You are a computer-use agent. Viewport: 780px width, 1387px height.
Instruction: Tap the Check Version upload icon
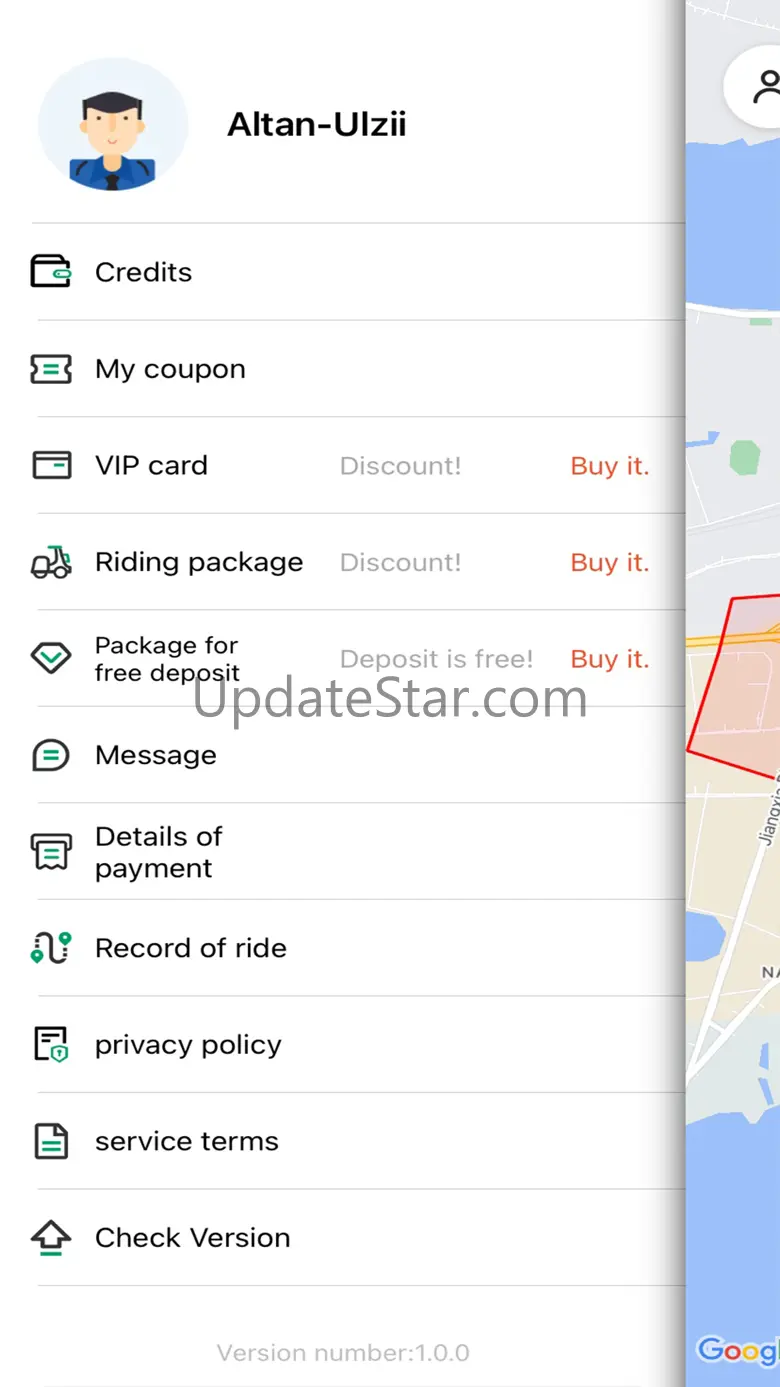click(51, 1238)
